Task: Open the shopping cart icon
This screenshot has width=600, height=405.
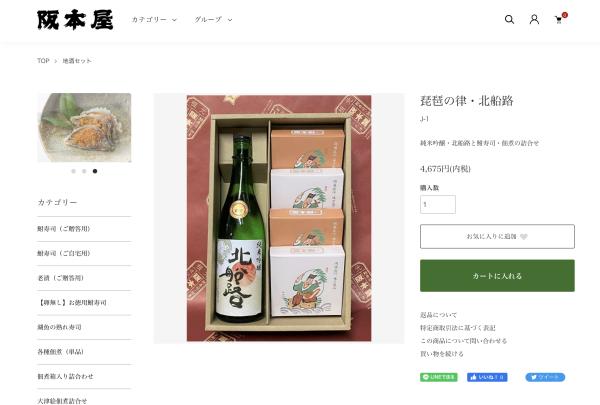Action: [560, 19]
